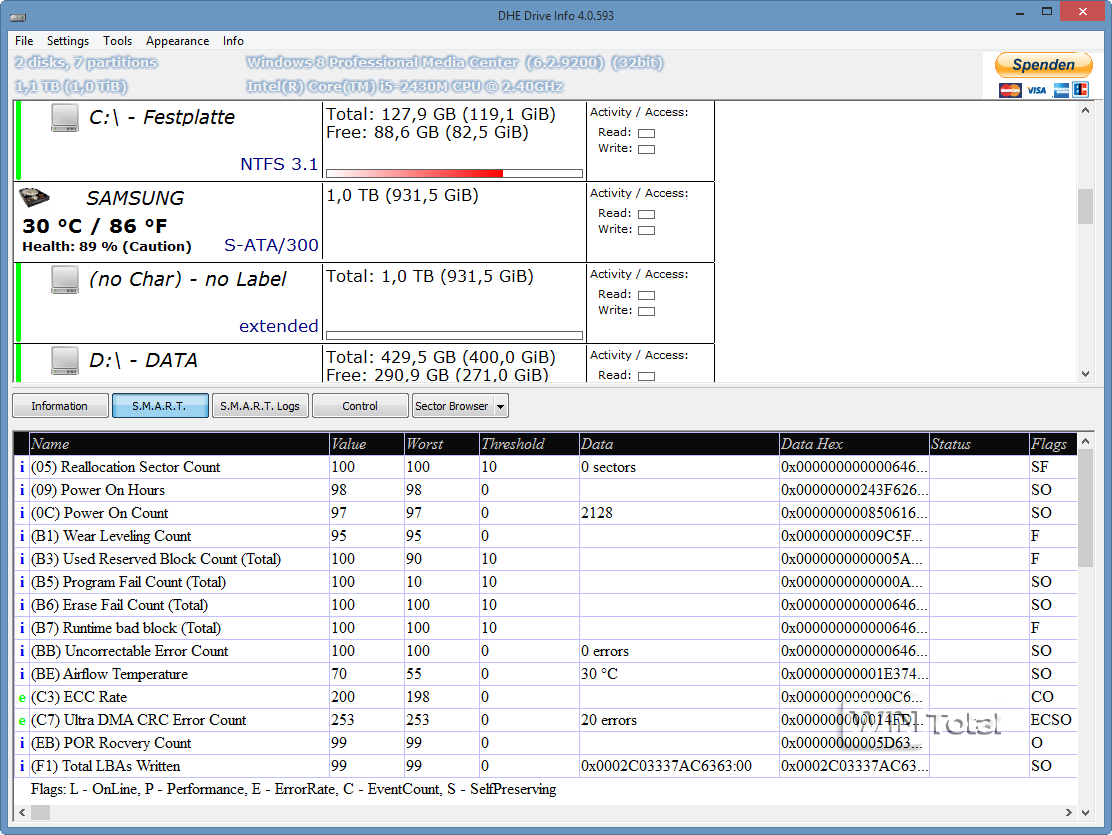The width and height of the screenshot is (1112, 835).
Task: Click the Spenden donate button
Action: (x=1043, y=65)
